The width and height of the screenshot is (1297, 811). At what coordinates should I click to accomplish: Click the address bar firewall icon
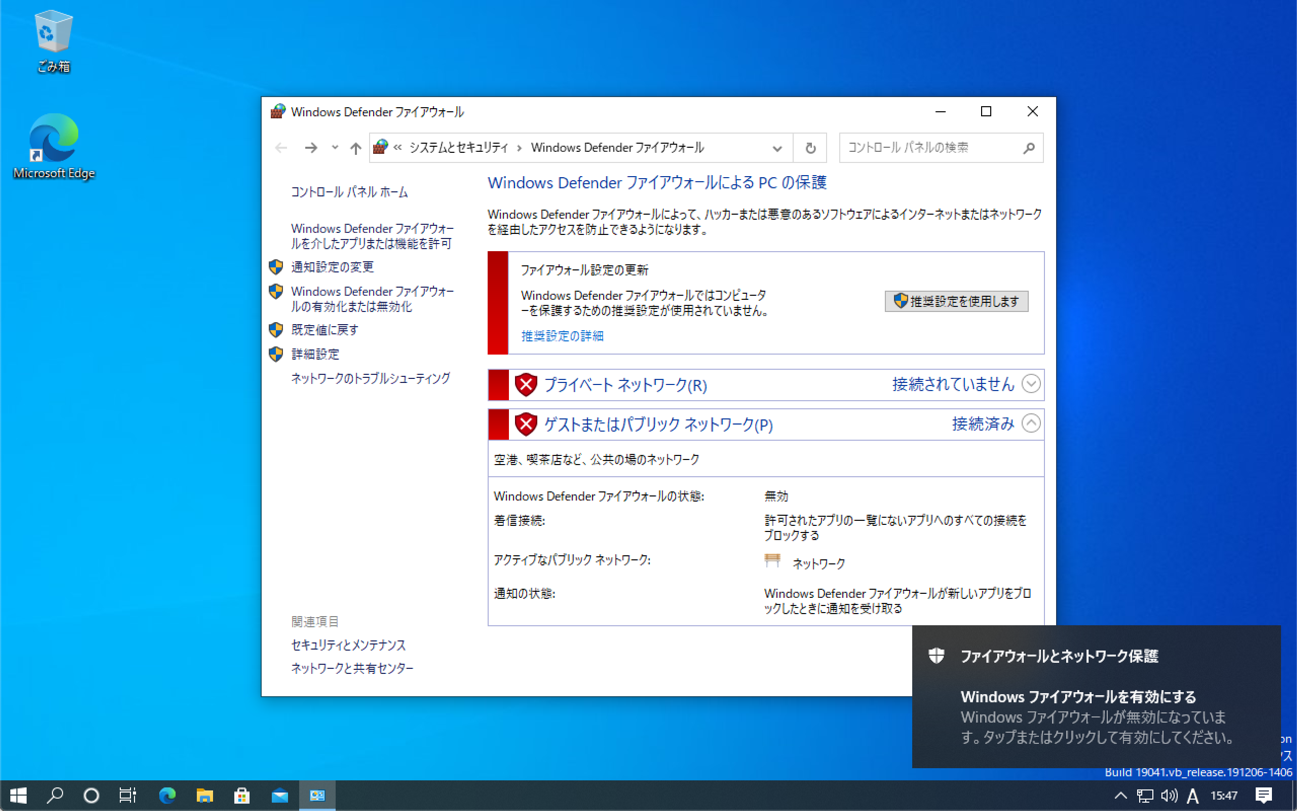coord(380,148)
